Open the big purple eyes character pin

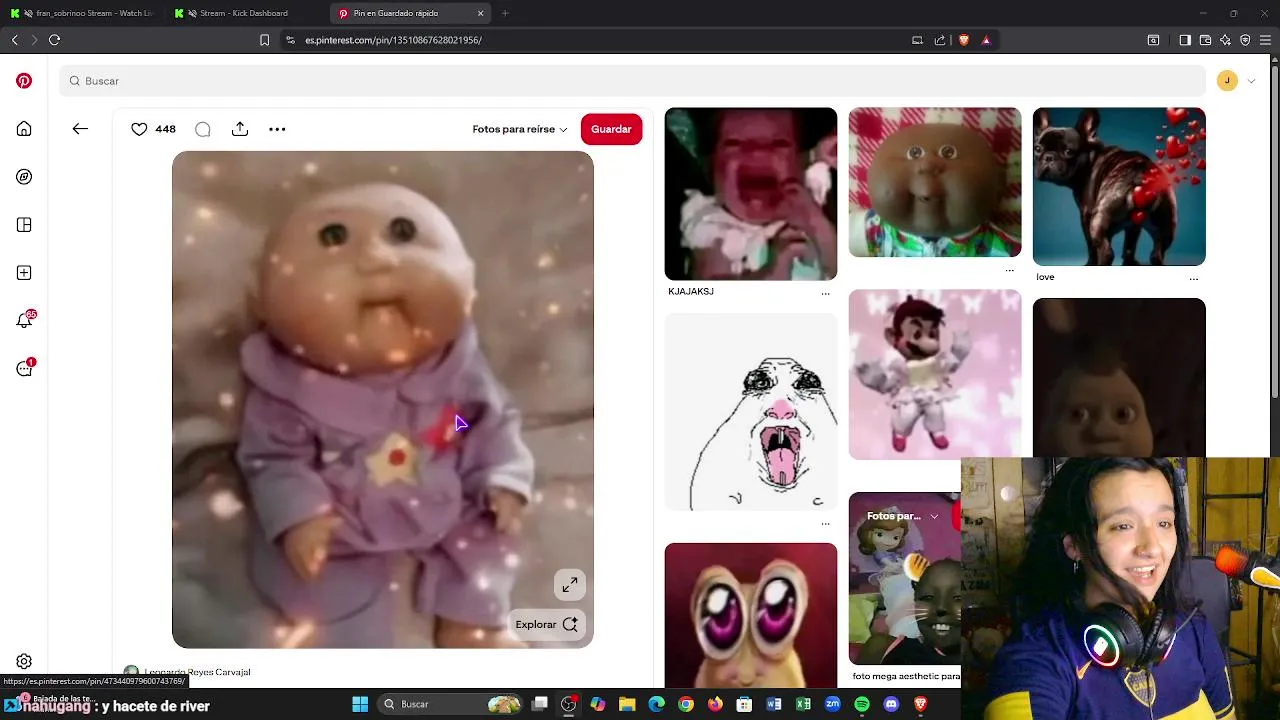[x=751, y=615]
